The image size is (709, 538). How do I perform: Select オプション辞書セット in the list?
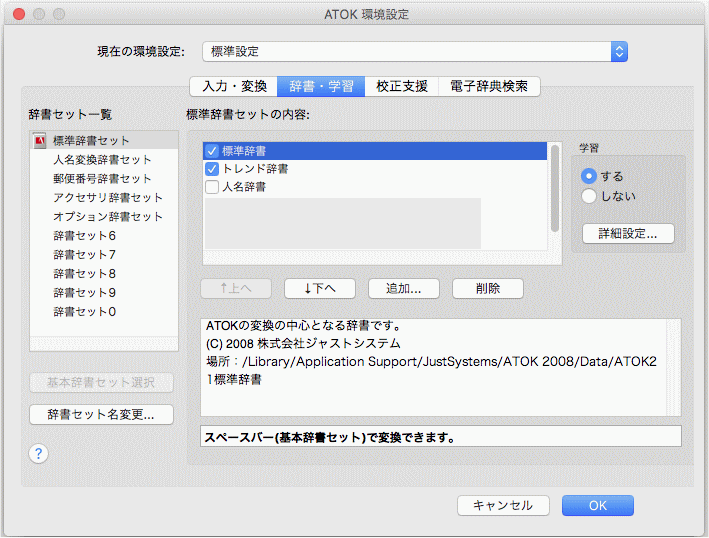tap(104, 217)
